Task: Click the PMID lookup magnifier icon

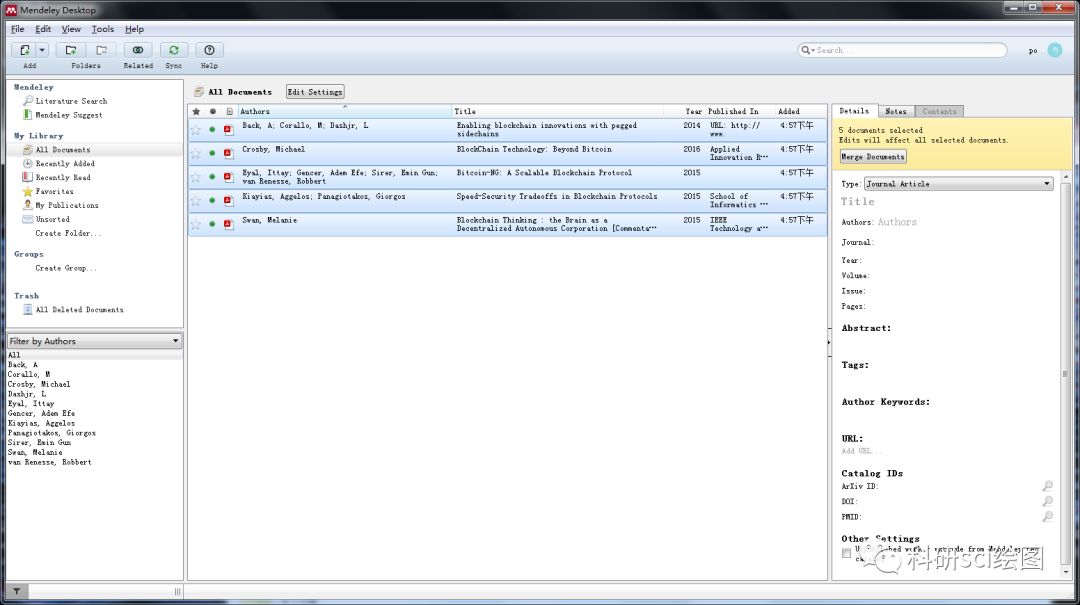Action: tap(1047, 517)
